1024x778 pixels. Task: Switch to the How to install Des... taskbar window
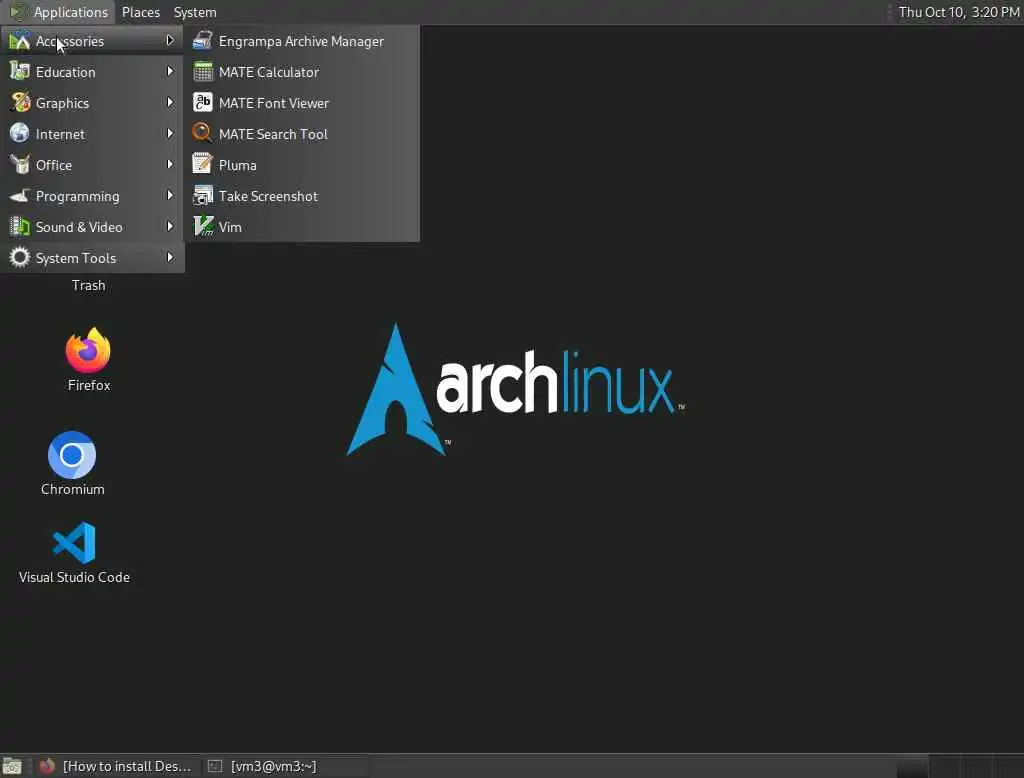115,766
